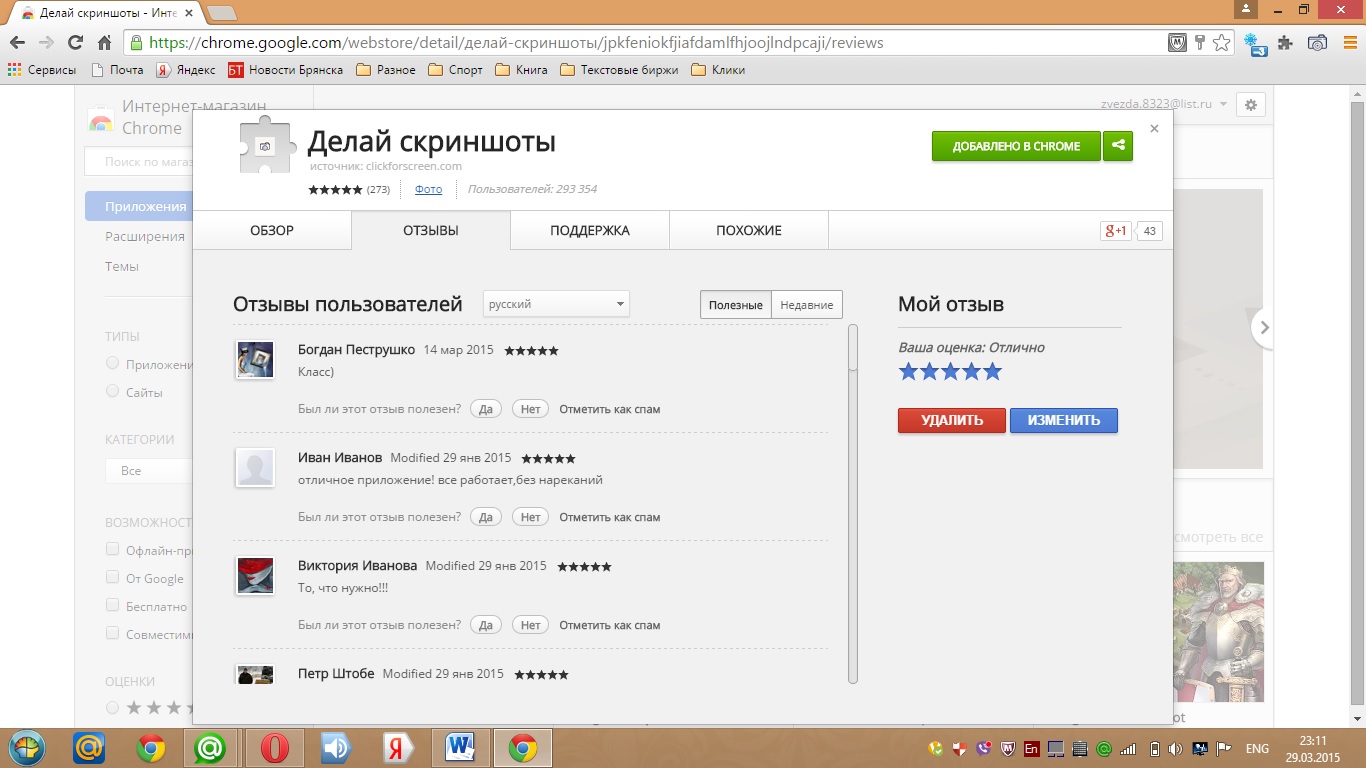Viewport: 1366px width, 768px height.
Task: Click the Сервисы apps shortcut
Action: (42, 70)
